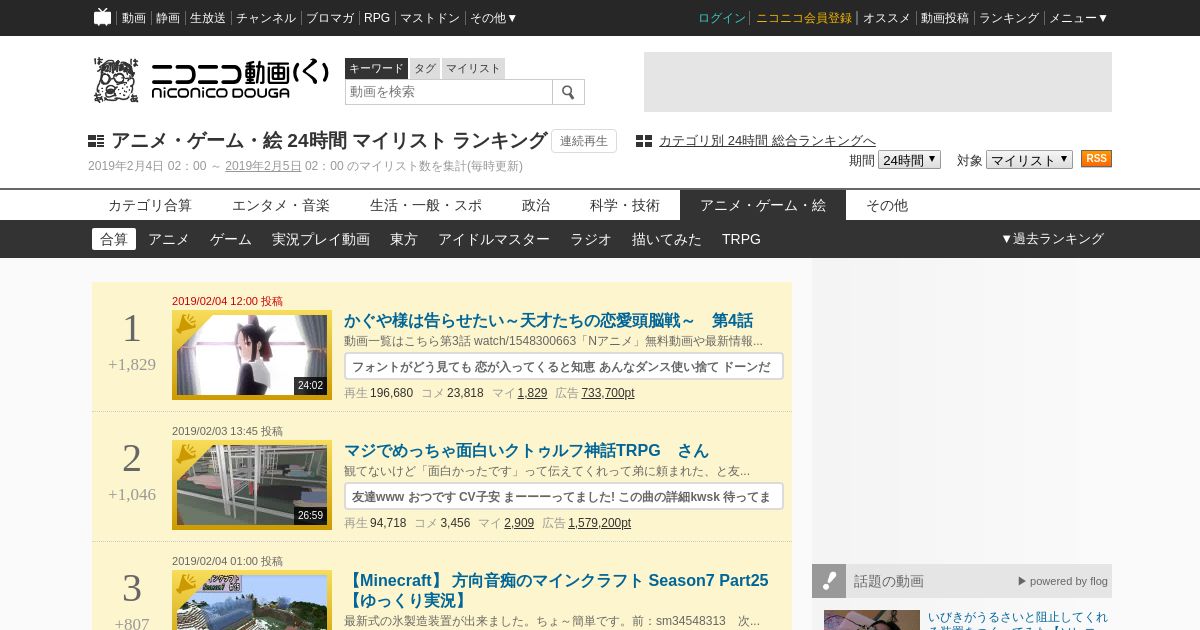The height and width of the screenshot is (630, 1200).
Task: Click the 話題の動画 pen icon
Action: pos(829,581)
